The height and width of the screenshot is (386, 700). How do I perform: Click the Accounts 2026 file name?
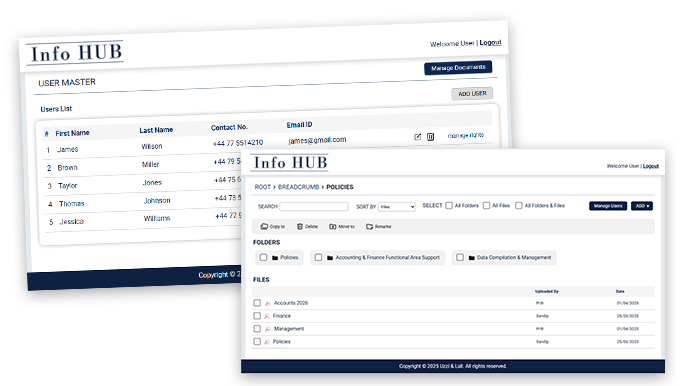tap(291, 303)
